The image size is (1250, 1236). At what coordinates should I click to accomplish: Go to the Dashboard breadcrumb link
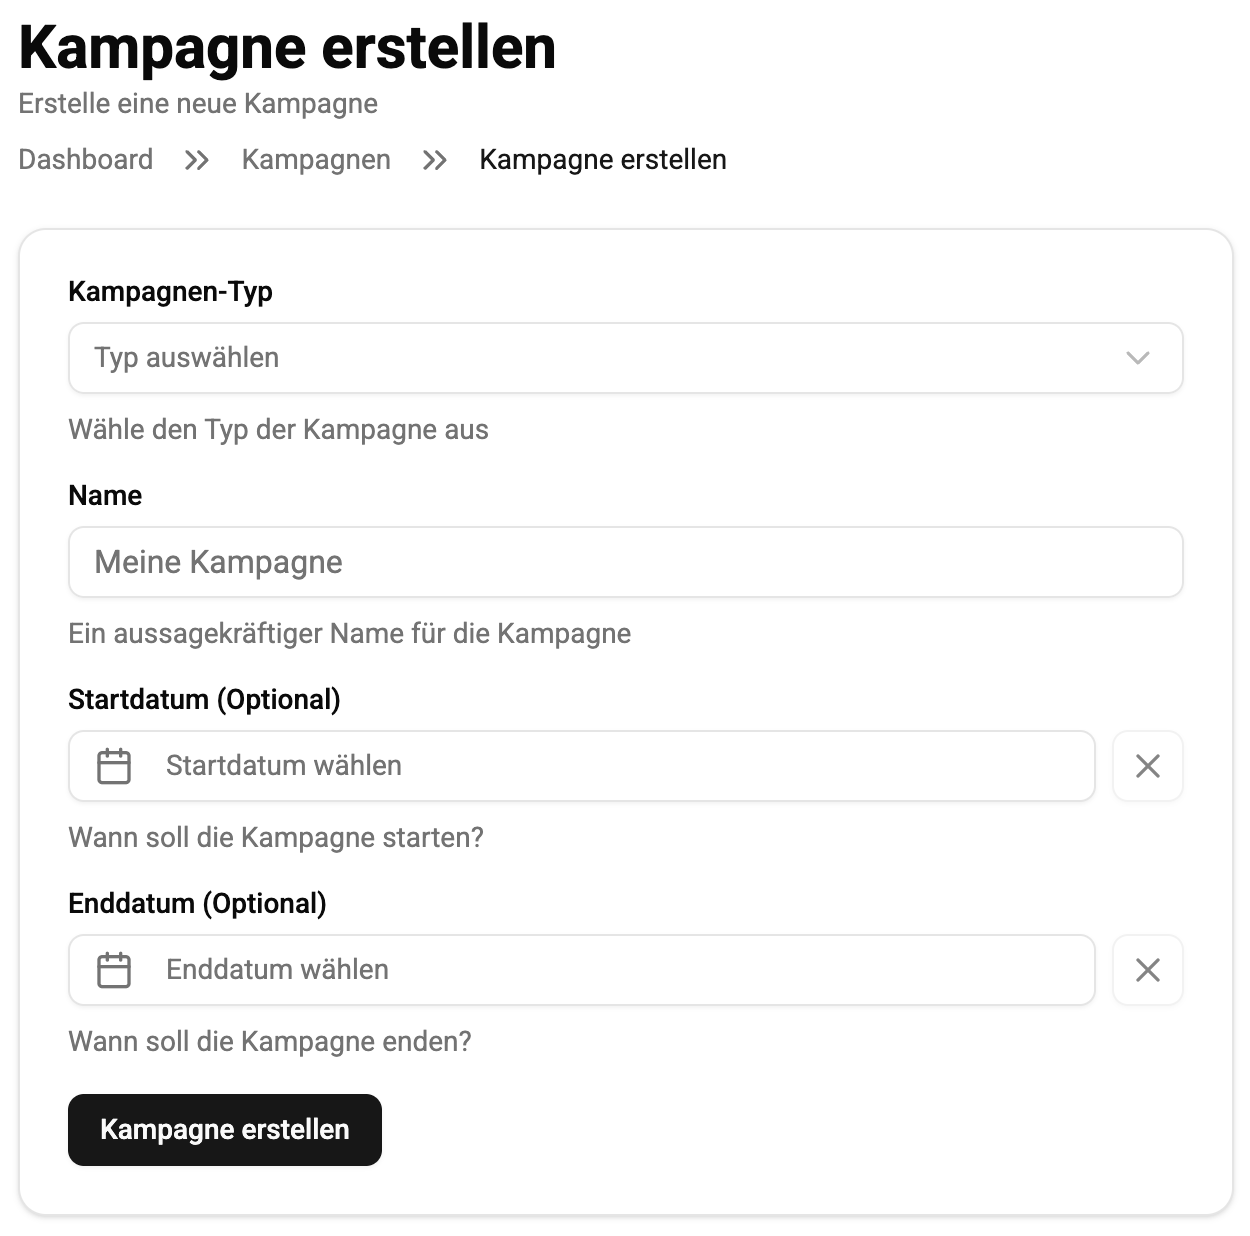tap(86, 160)
